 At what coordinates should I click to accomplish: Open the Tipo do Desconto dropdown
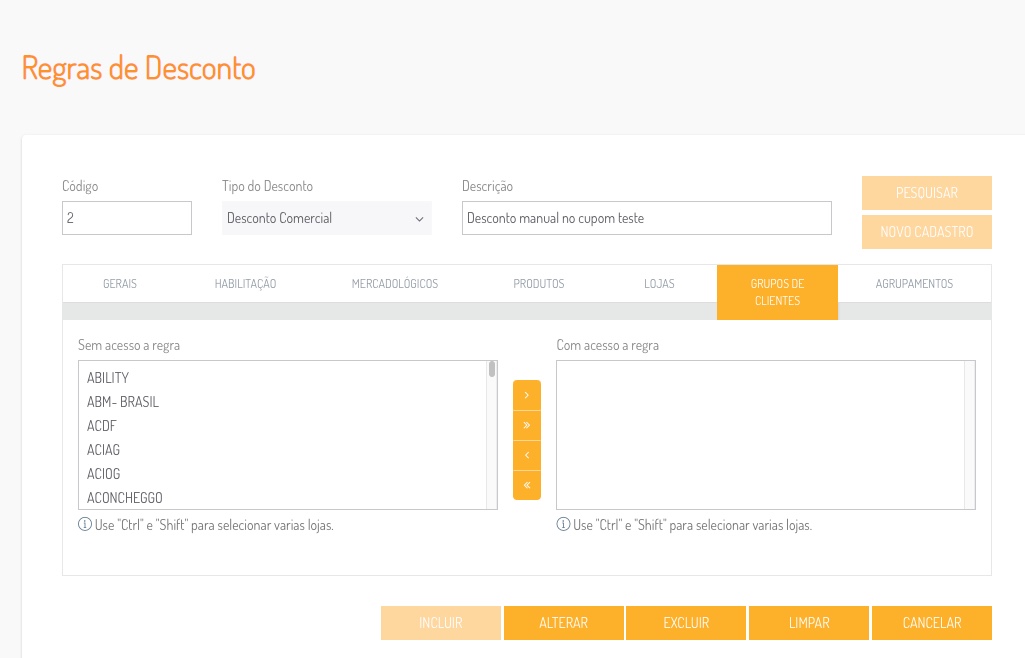coord(326,218)
